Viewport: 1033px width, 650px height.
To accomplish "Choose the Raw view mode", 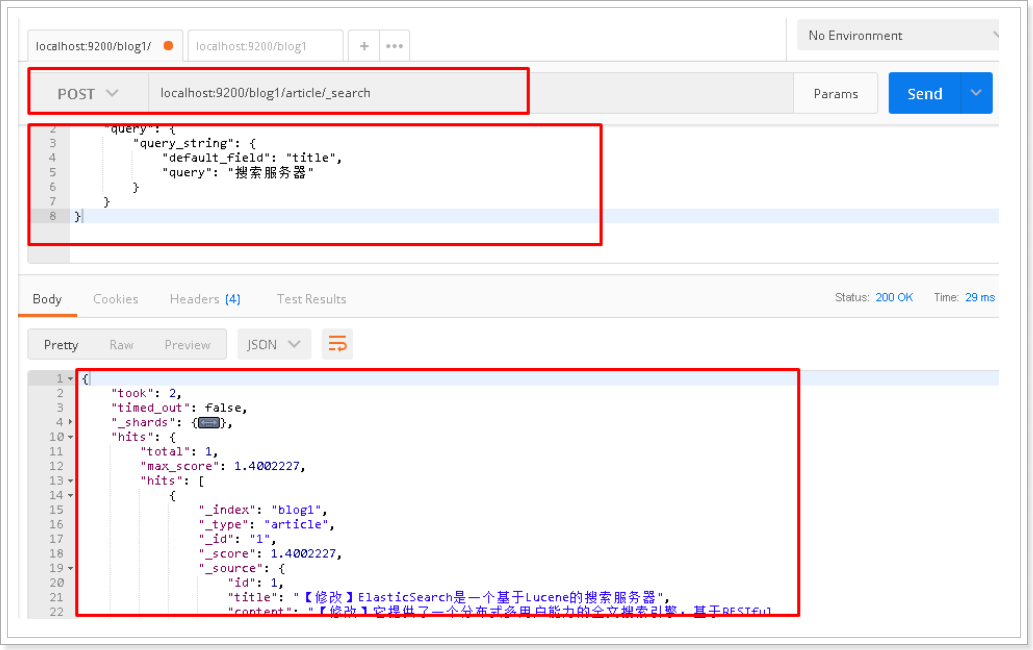I will [x=121, y=344].
